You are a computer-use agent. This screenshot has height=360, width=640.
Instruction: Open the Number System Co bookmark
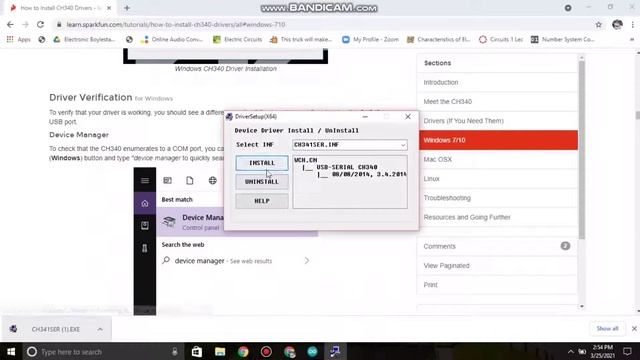click(562, 40)
